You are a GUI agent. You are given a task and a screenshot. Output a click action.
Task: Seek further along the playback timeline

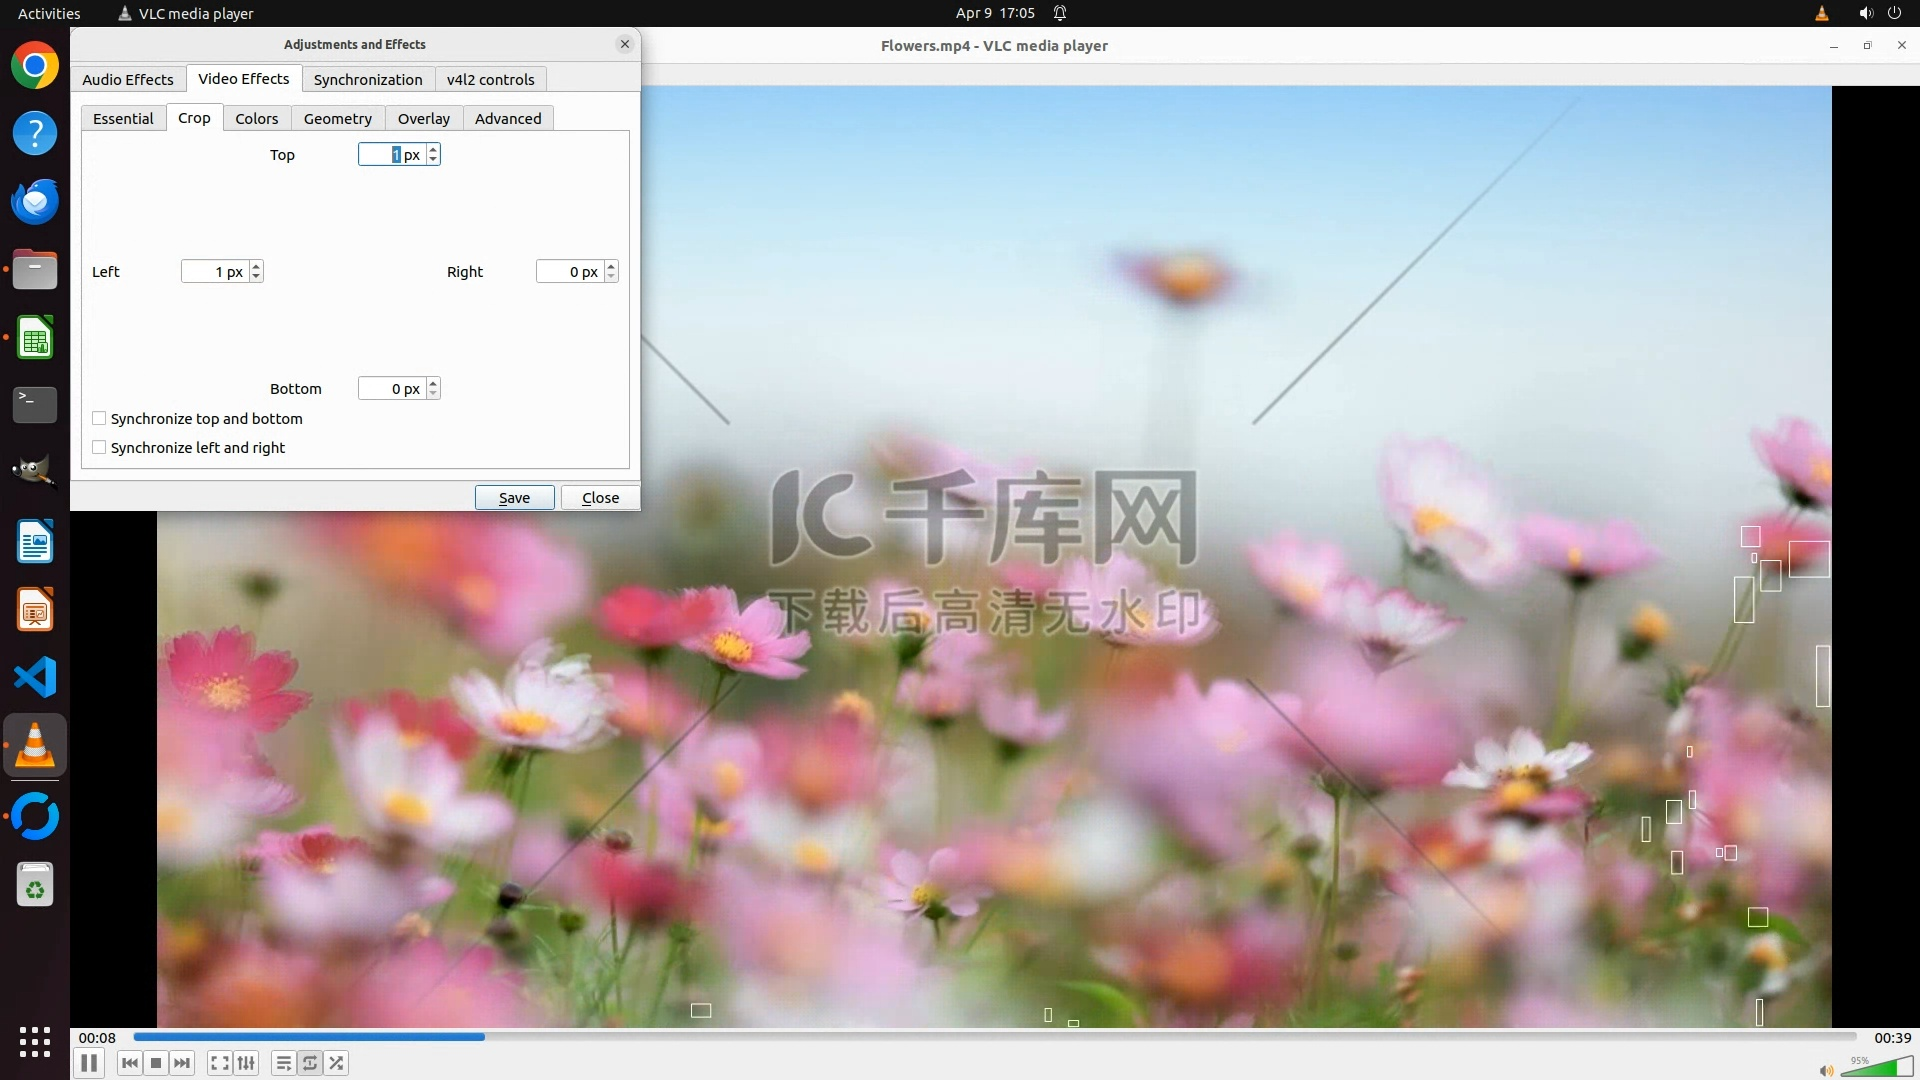(x=1100, y=1037)
